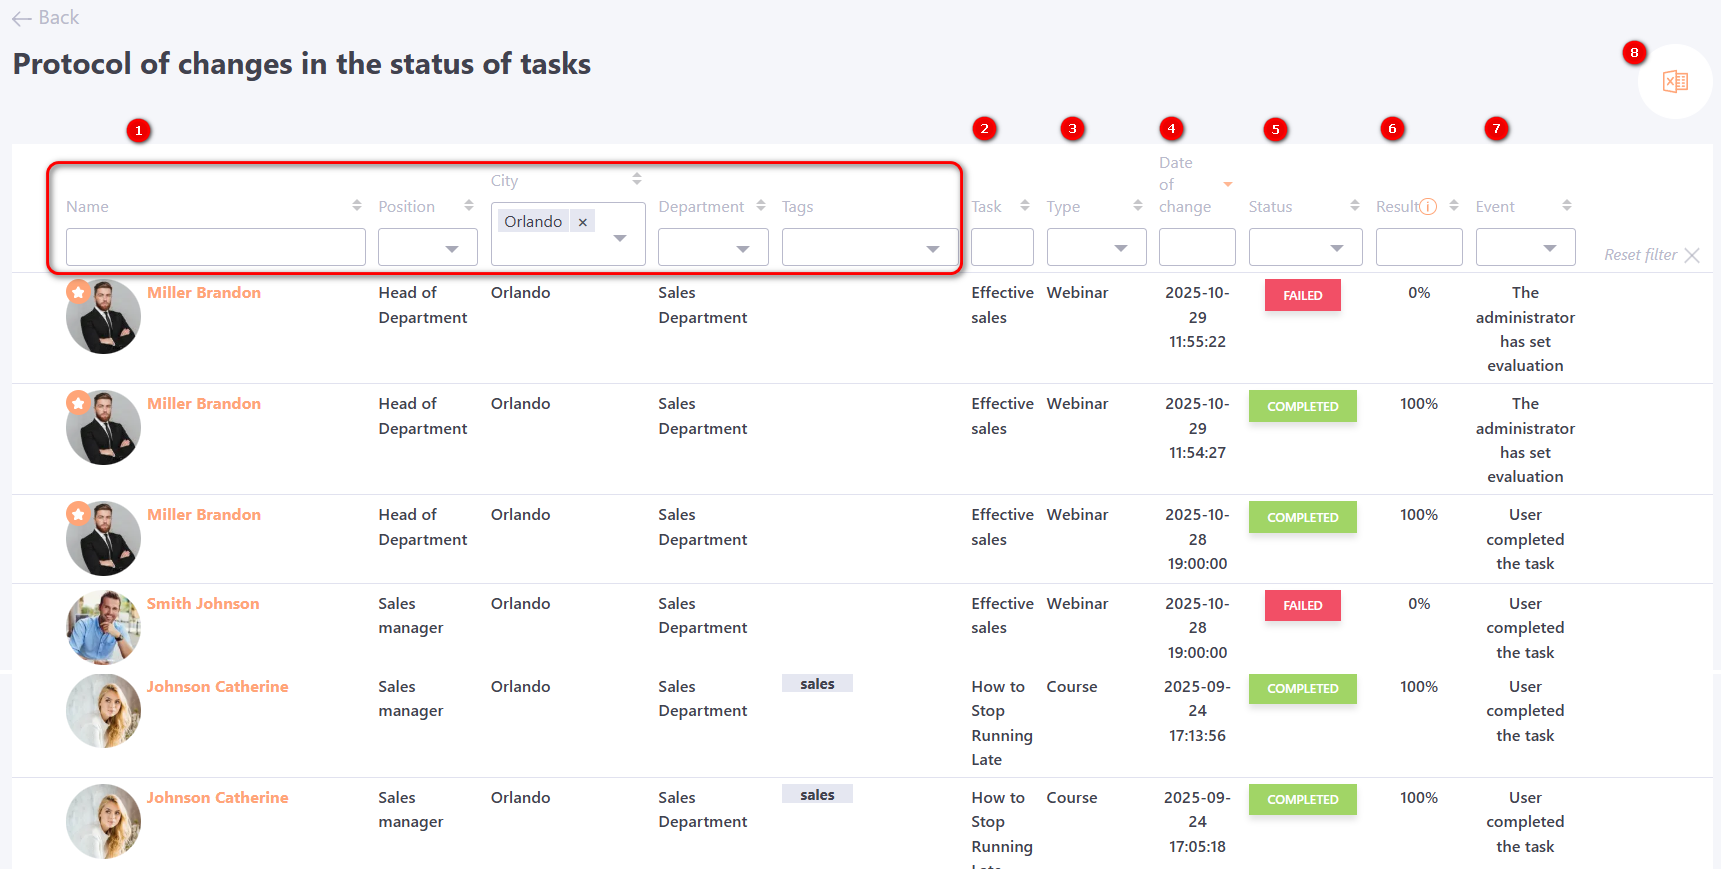Click the Excel export icon
Image resolution: width=1721 pixels, height=869 pixels.
(x=1674, y=82)
